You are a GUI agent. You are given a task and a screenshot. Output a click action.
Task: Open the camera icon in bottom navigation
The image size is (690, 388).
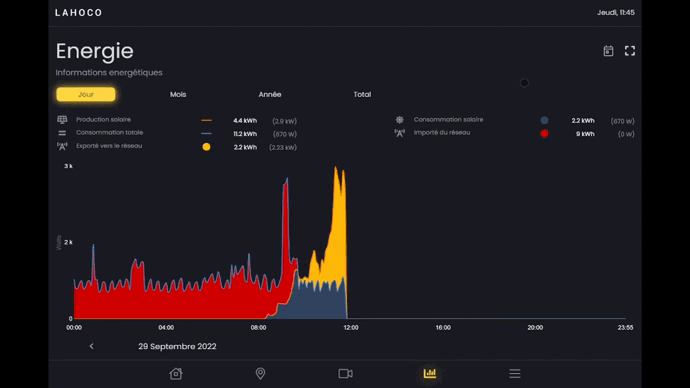345,373
